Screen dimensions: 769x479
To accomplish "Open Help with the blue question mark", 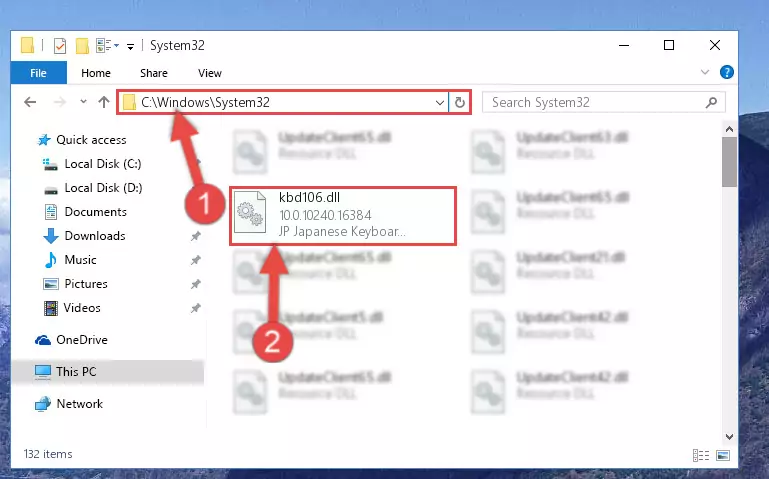I will (726, 72).
